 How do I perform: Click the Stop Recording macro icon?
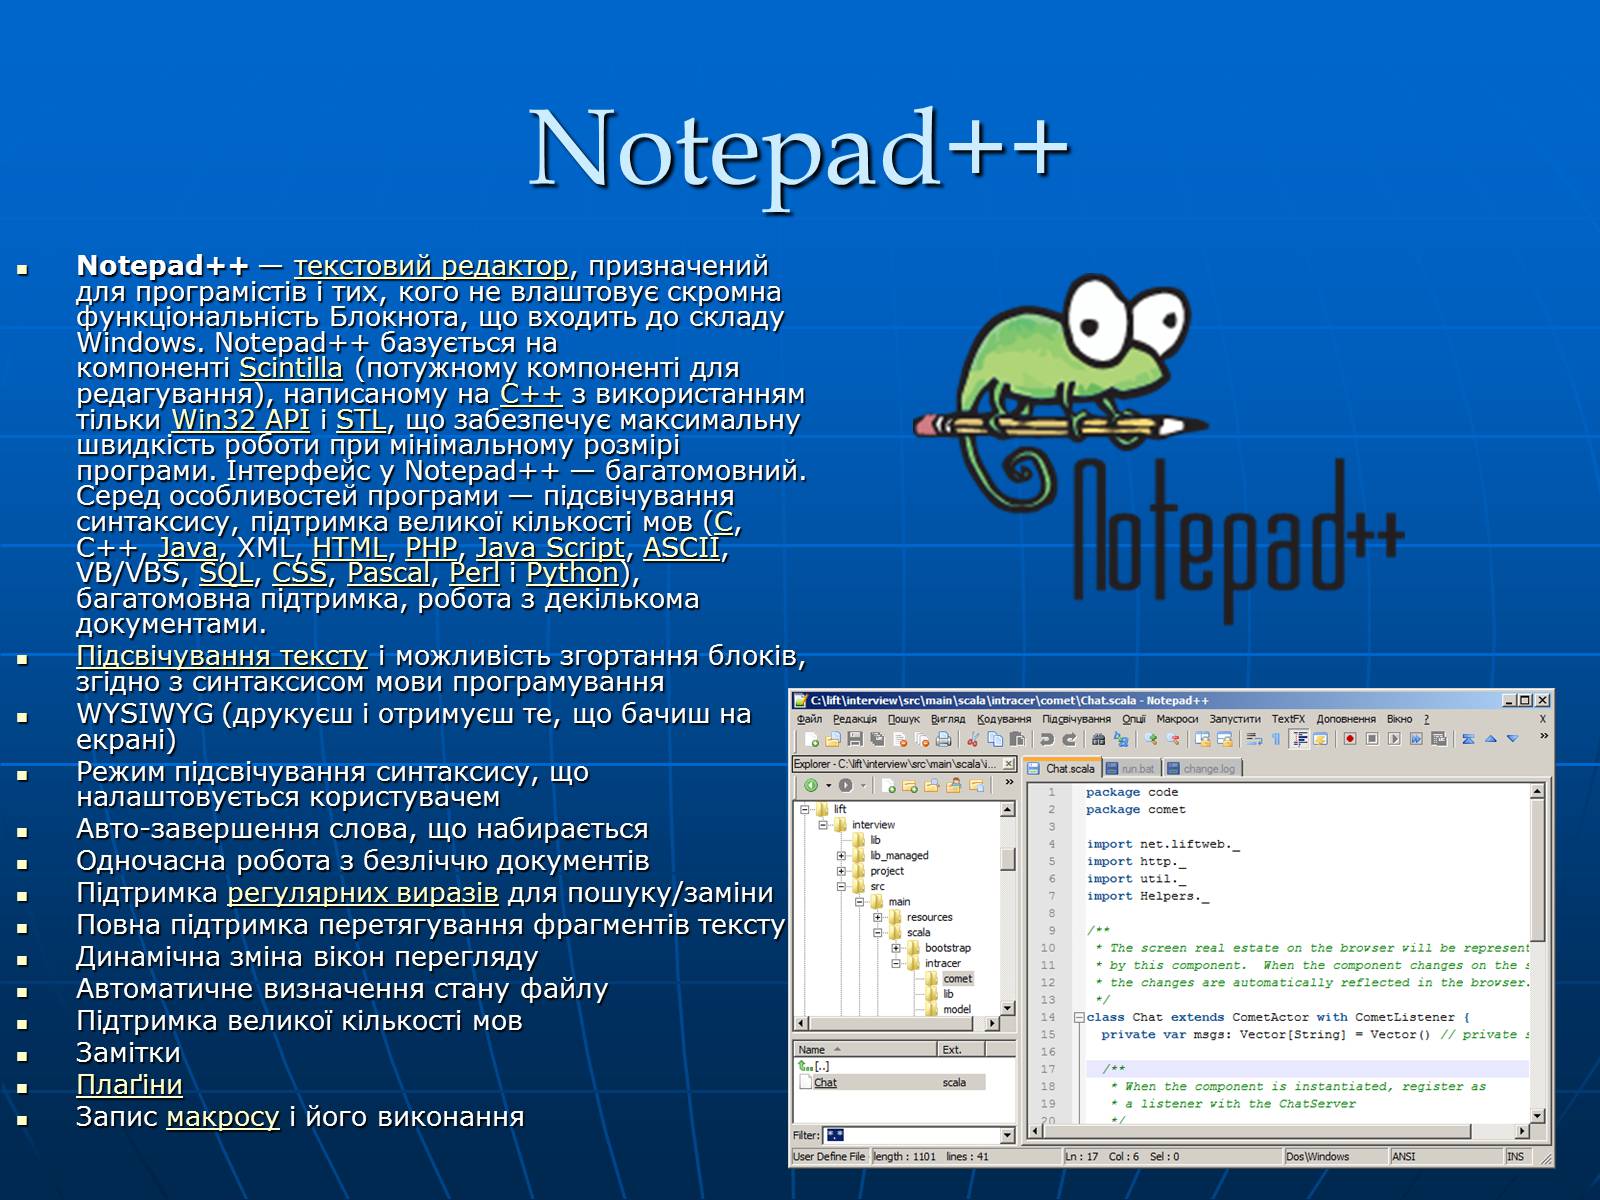(x=1372, y=739)
